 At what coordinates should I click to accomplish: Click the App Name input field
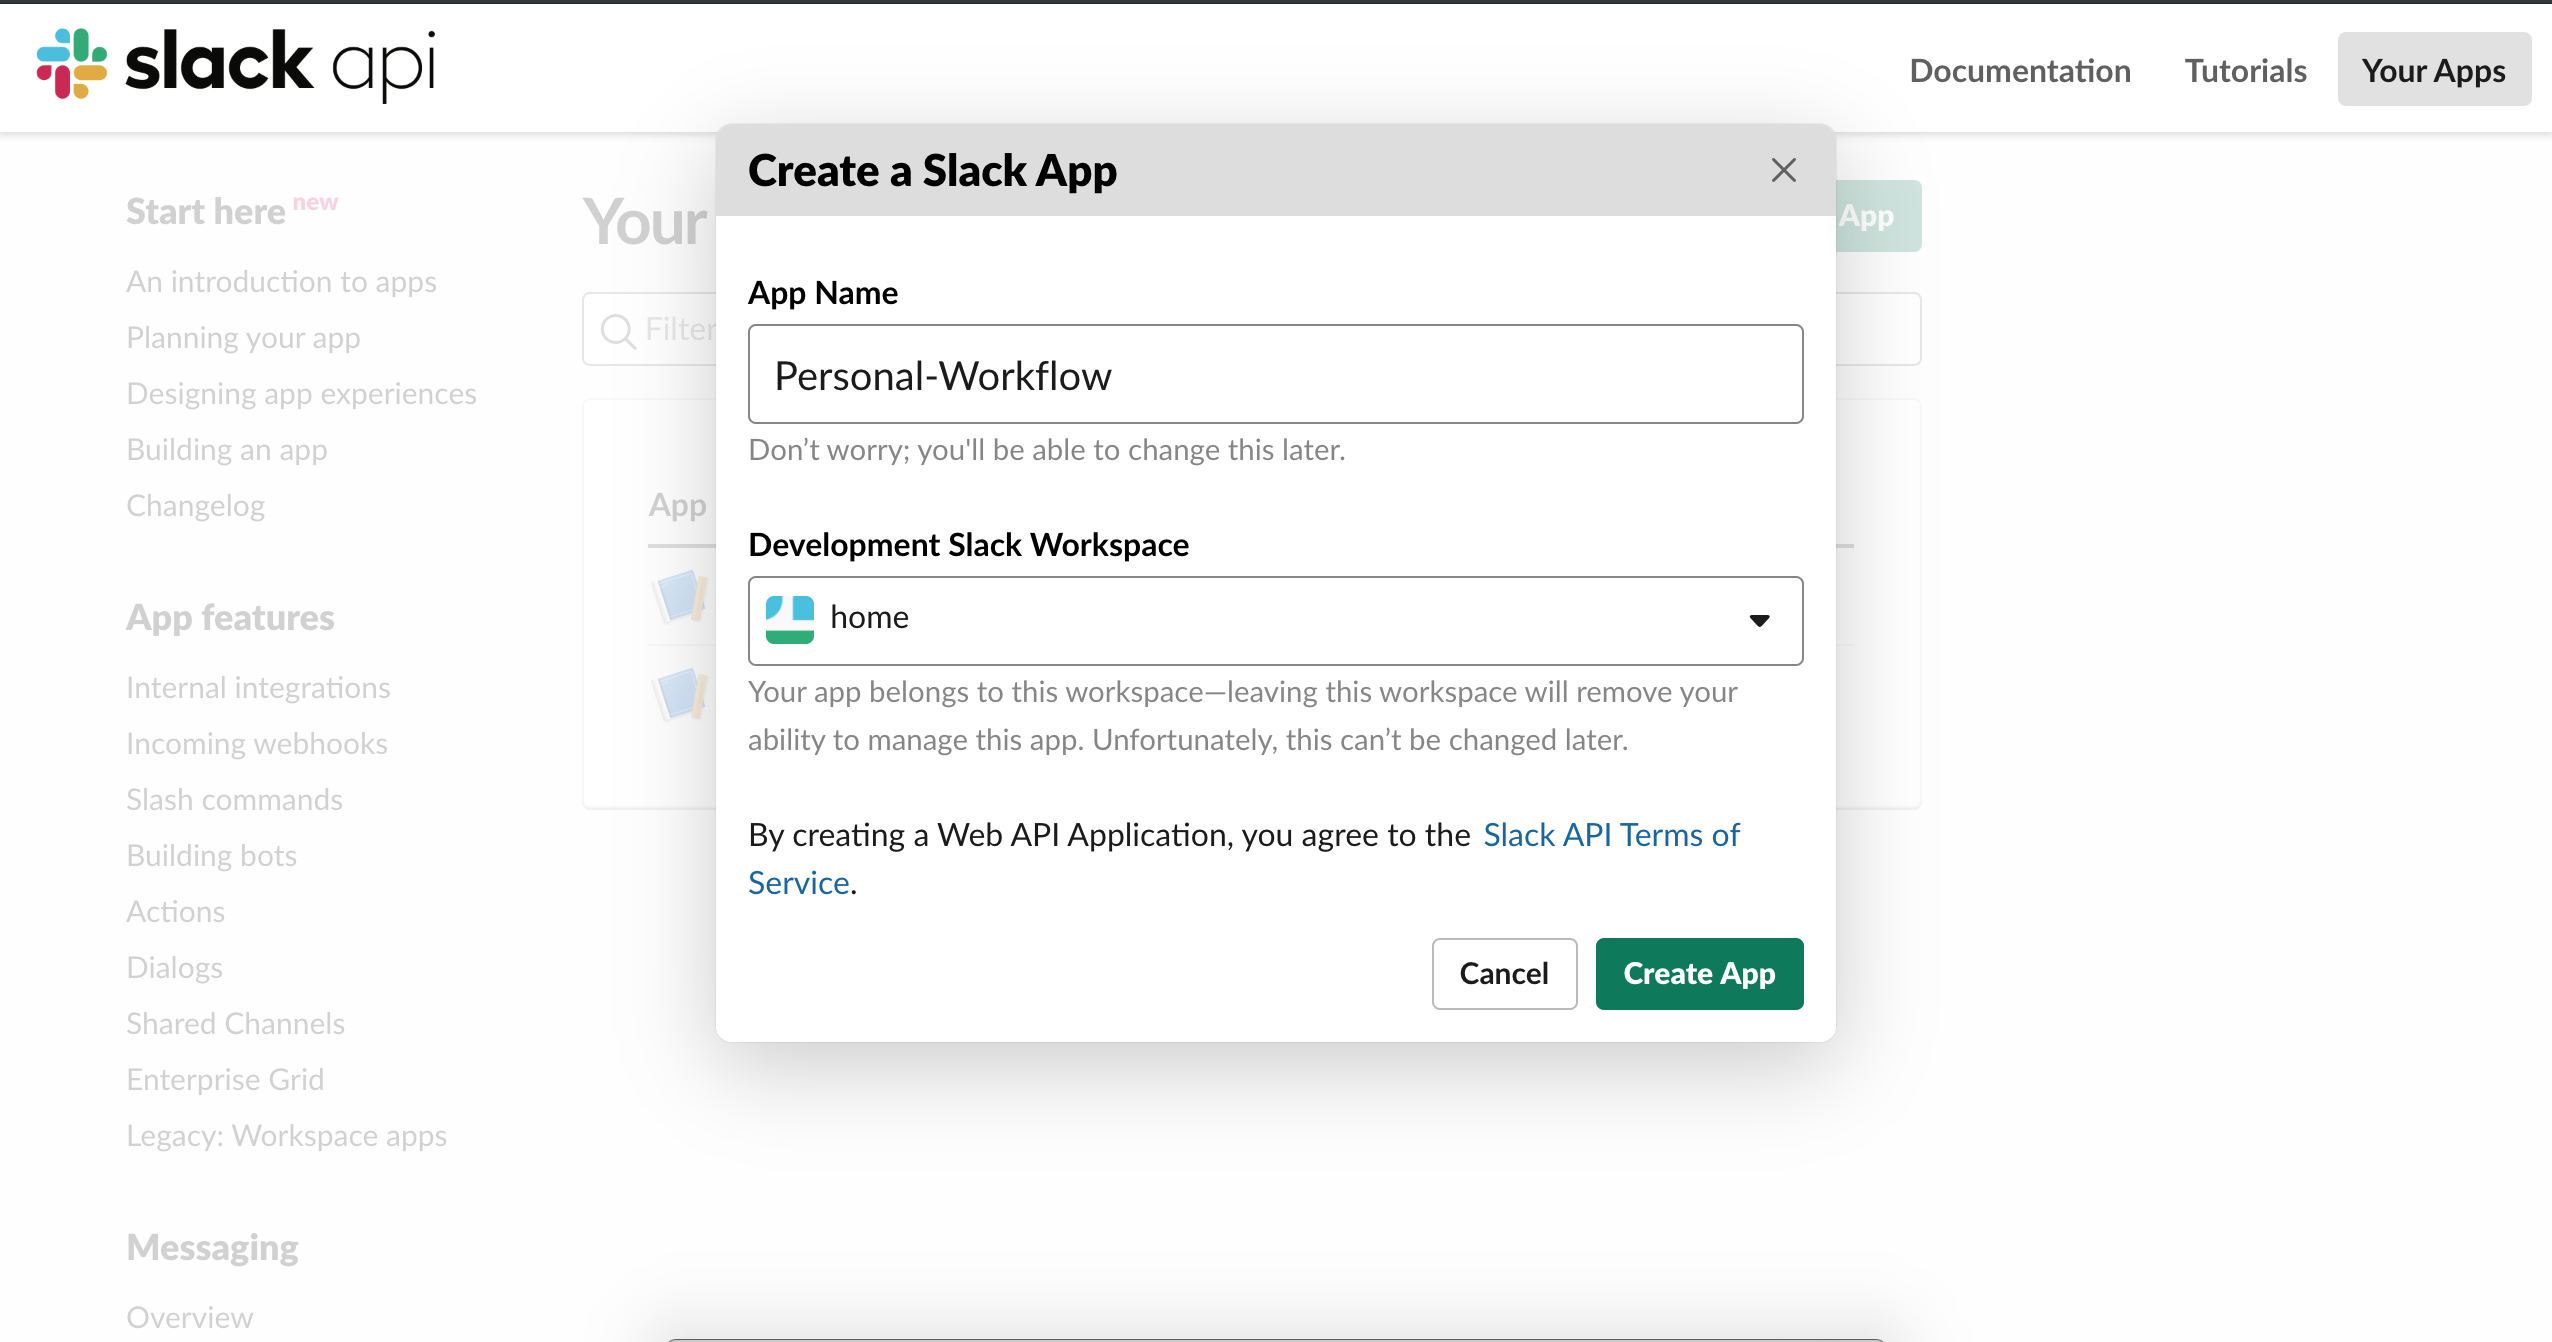pos(1274,374)
